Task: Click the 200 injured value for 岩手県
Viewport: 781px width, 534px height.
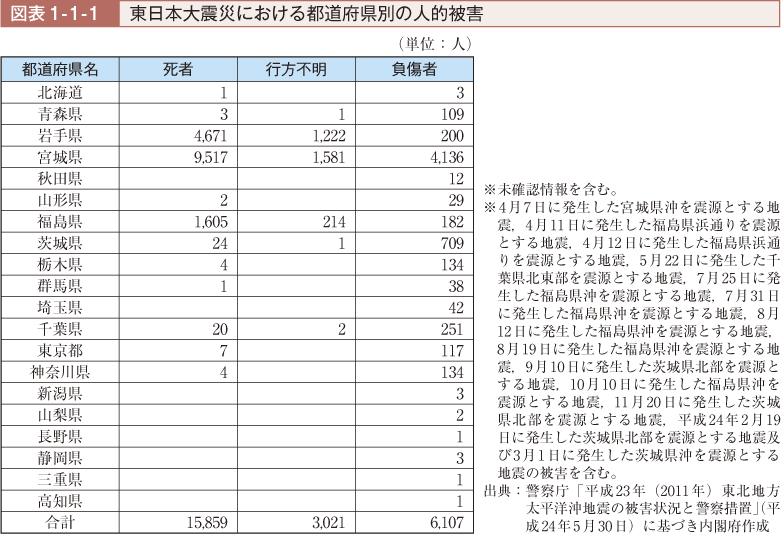Action: coord(452,135)
